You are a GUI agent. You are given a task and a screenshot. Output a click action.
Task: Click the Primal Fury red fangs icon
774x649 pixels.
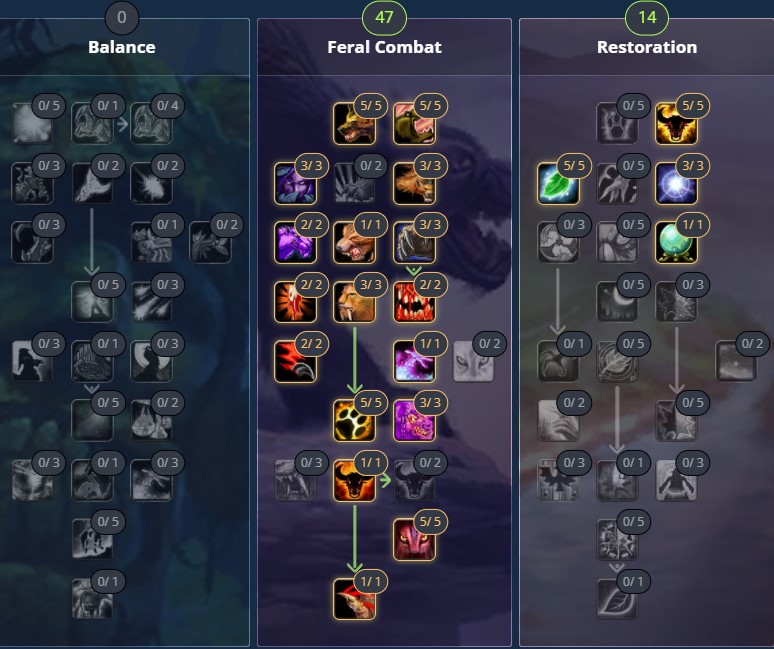point(414,302)
